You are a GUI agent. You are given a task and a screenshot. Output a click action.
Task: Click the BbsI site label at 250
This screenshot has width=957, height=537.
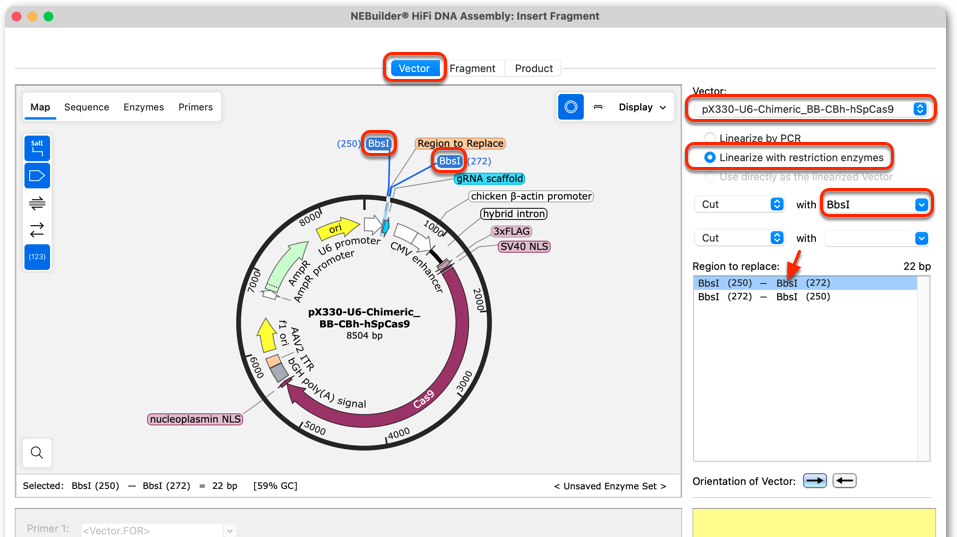pyautogui.click(x=378, y=143)
